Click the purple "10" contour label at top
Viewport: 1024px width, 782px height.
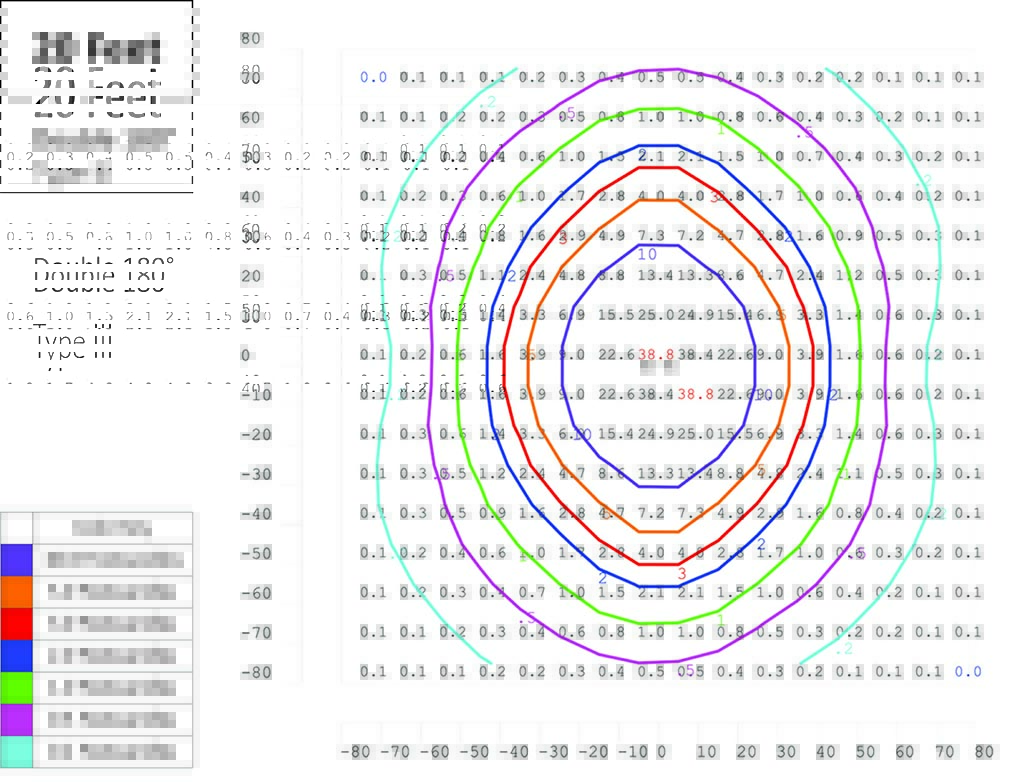click(647, 255)
